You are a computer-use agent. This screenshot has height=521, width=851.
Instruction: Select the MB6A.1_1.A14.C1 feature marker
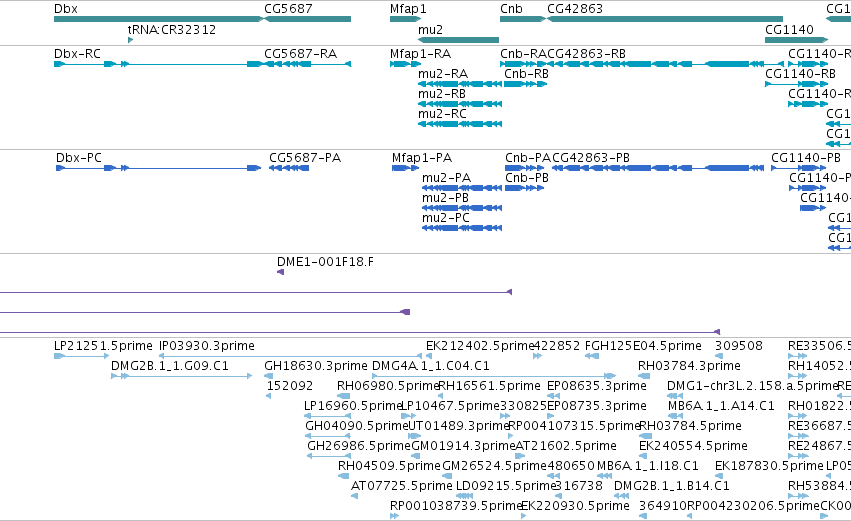coord(676,416)
